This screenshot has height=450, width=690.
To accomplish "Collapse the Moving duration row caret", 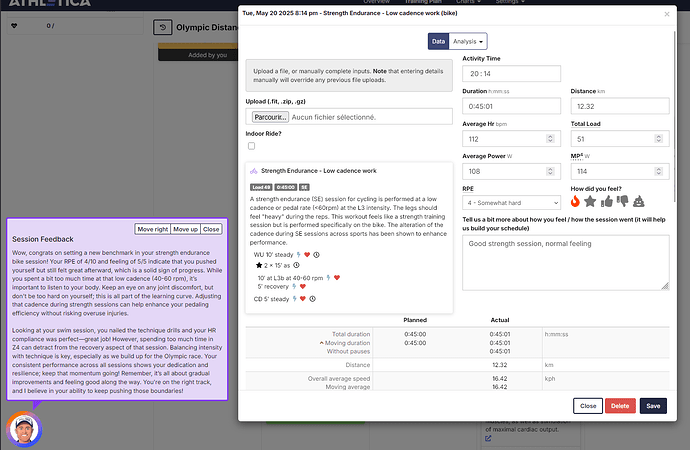I will coord(322,343).
